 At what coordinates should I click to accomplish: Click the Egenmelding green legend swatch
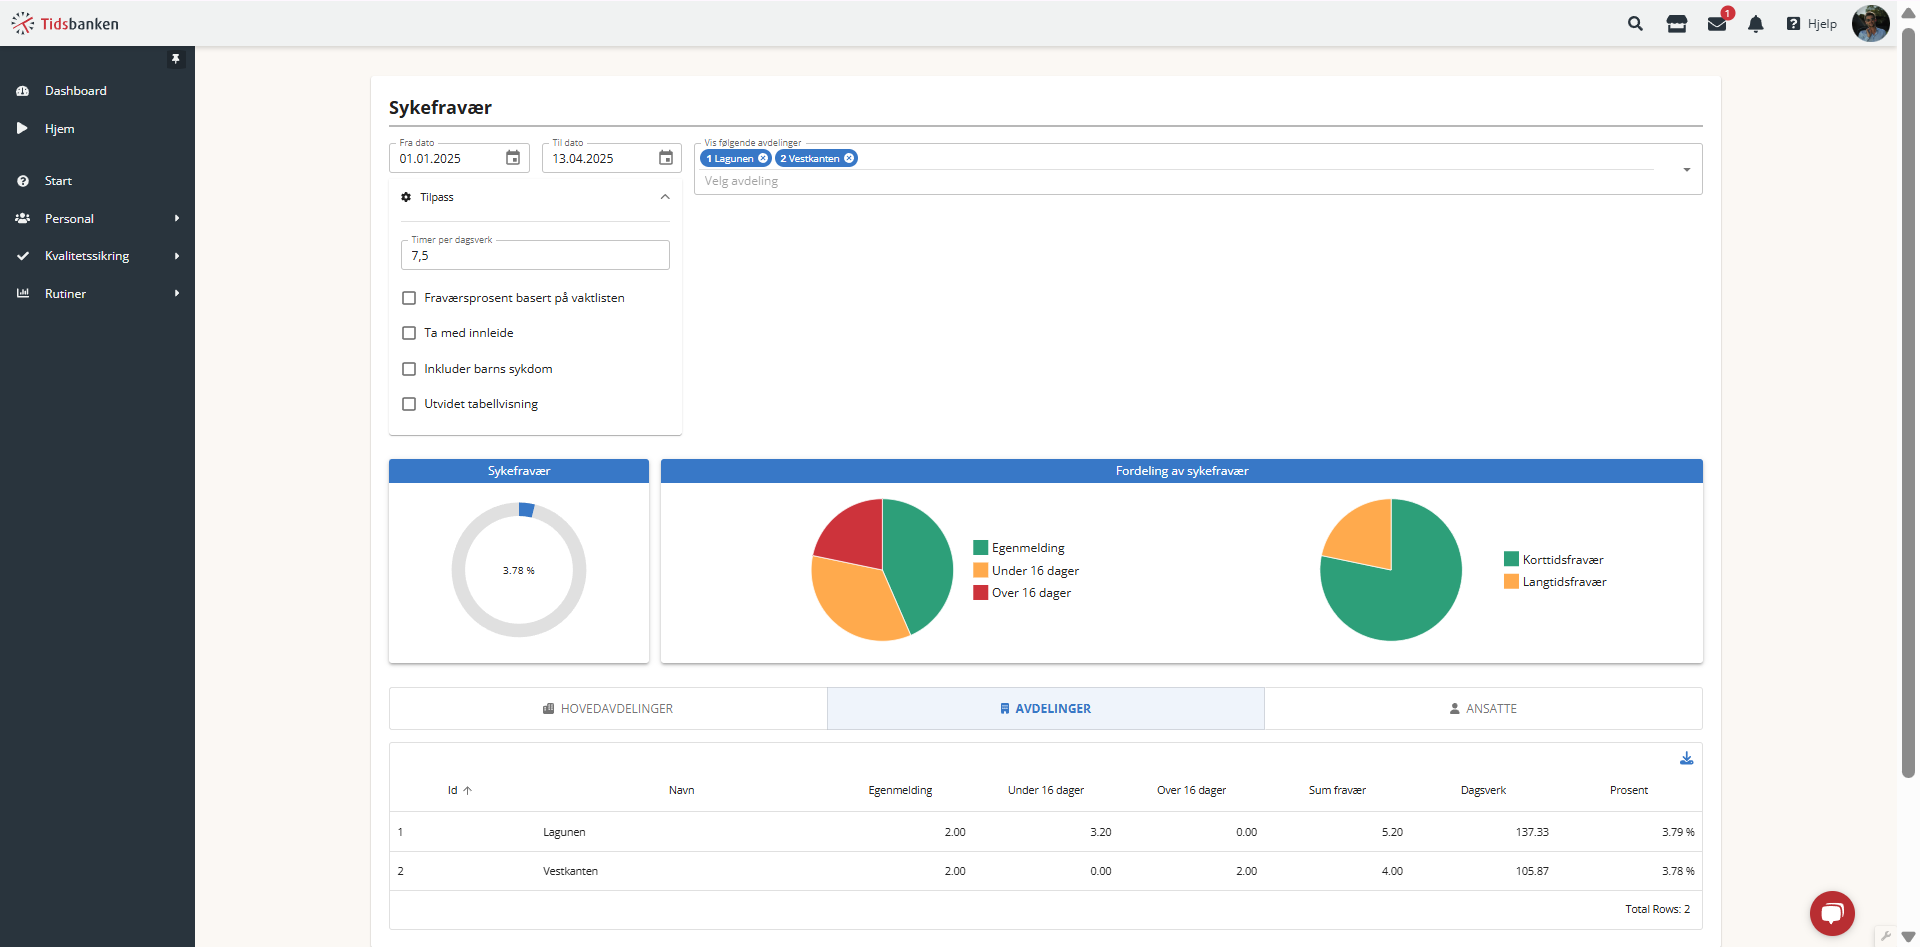tap(981, 548)
